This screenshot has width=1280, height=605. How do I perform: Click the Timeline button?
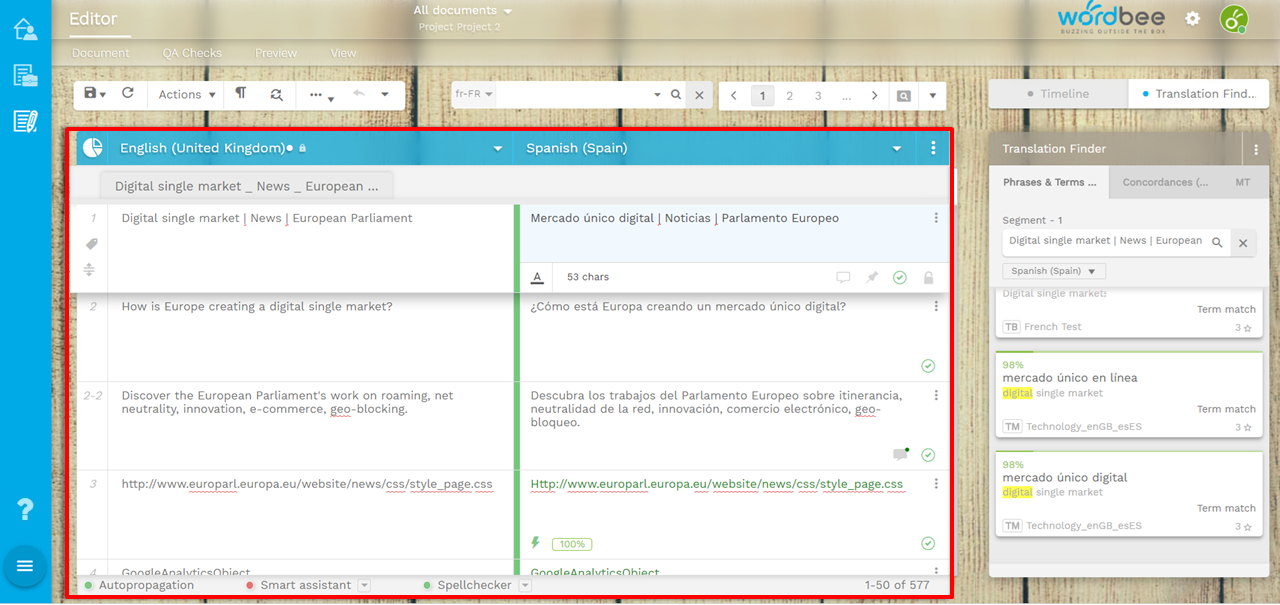click(x=1057, y=93)
